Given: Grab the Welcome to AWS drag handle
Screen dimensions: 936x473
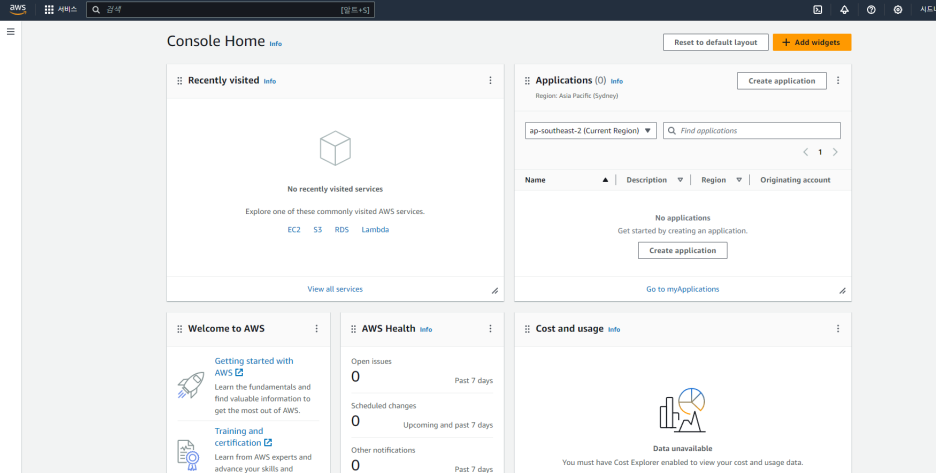Looking at the screenshot, I should pos(180,329).
